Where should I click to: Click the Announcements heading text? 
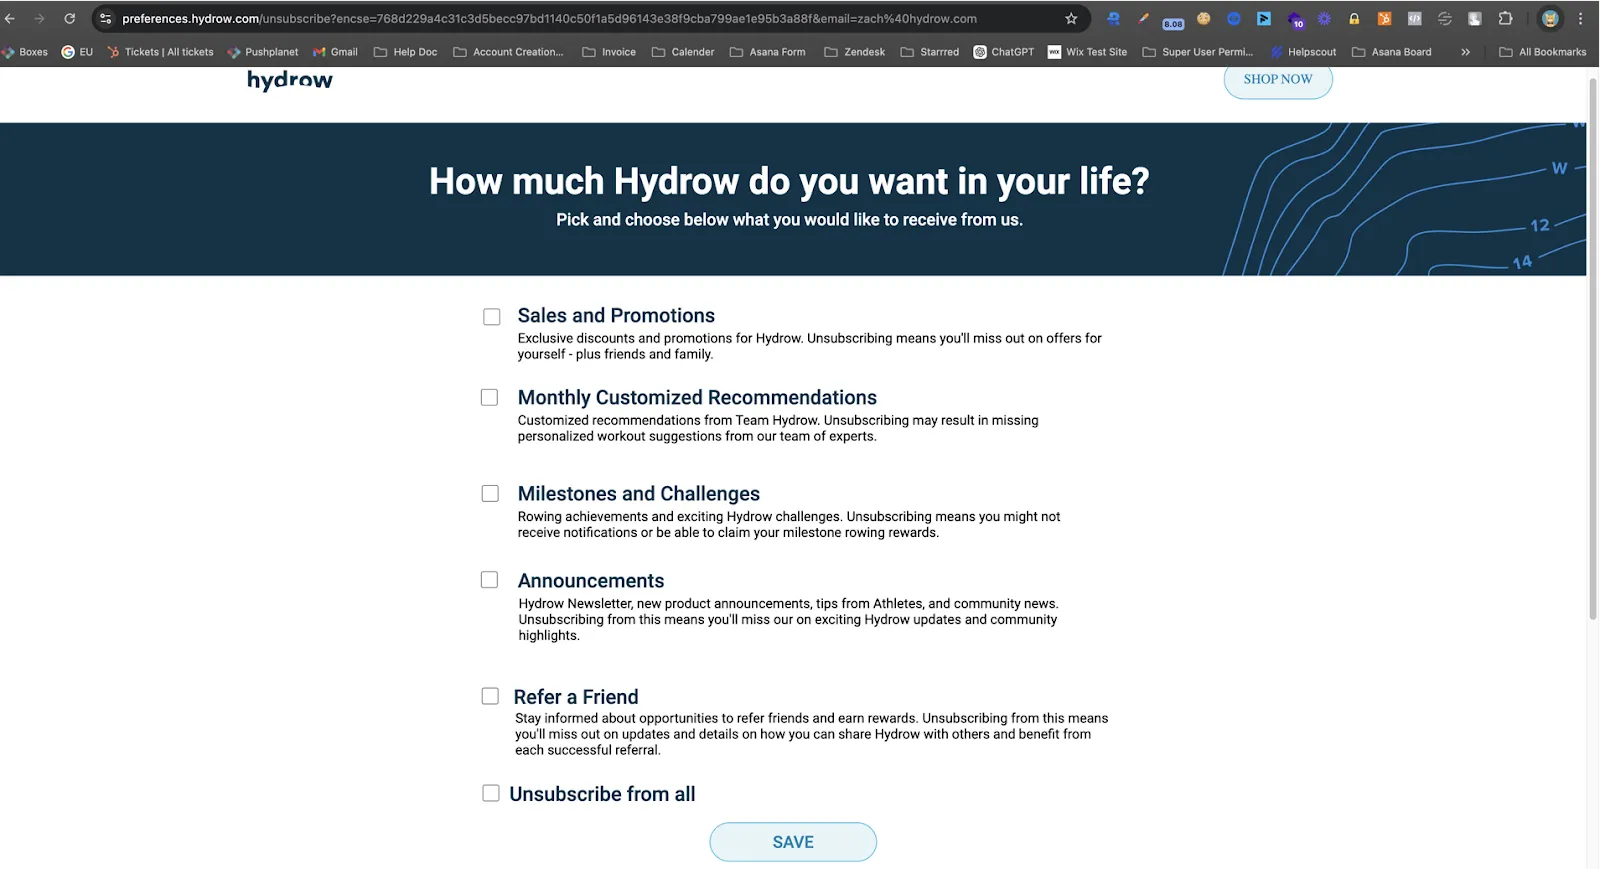click(591, 581)
